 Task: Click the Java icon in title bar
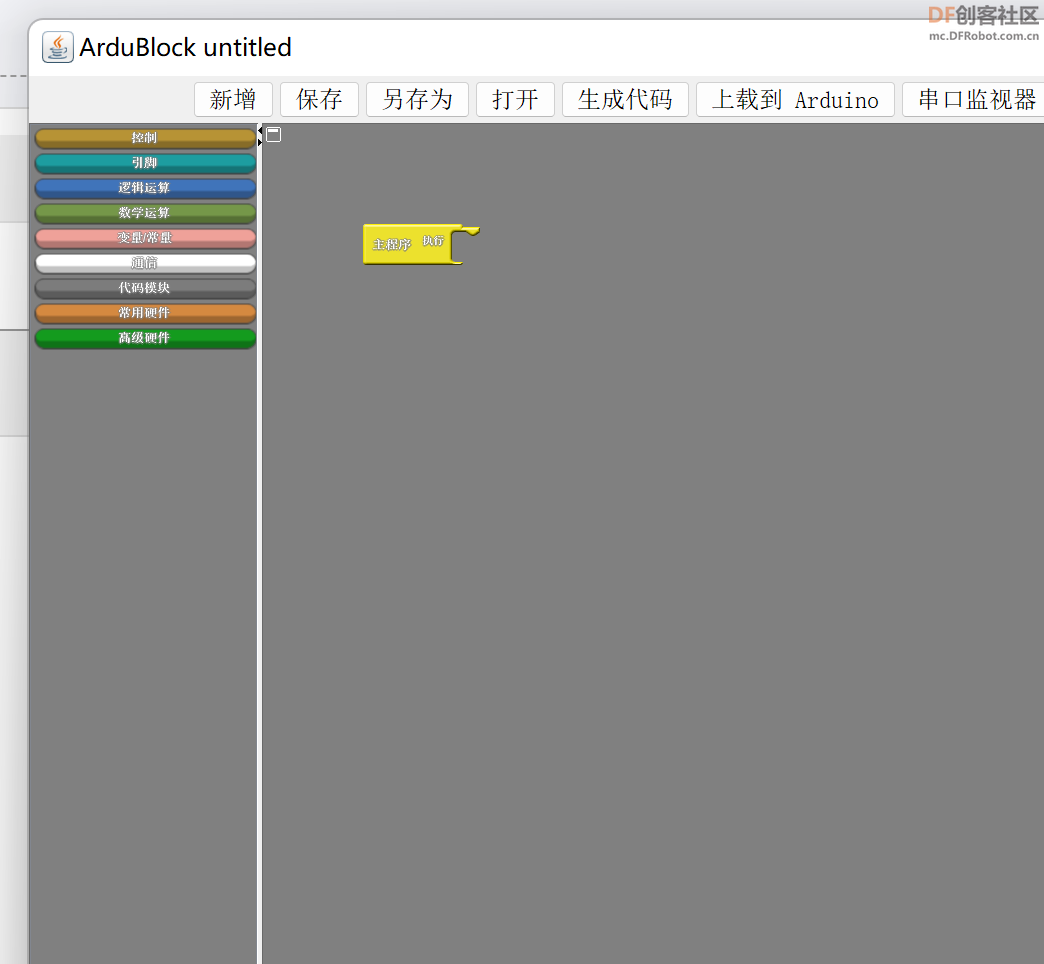[x=58, y=47]
